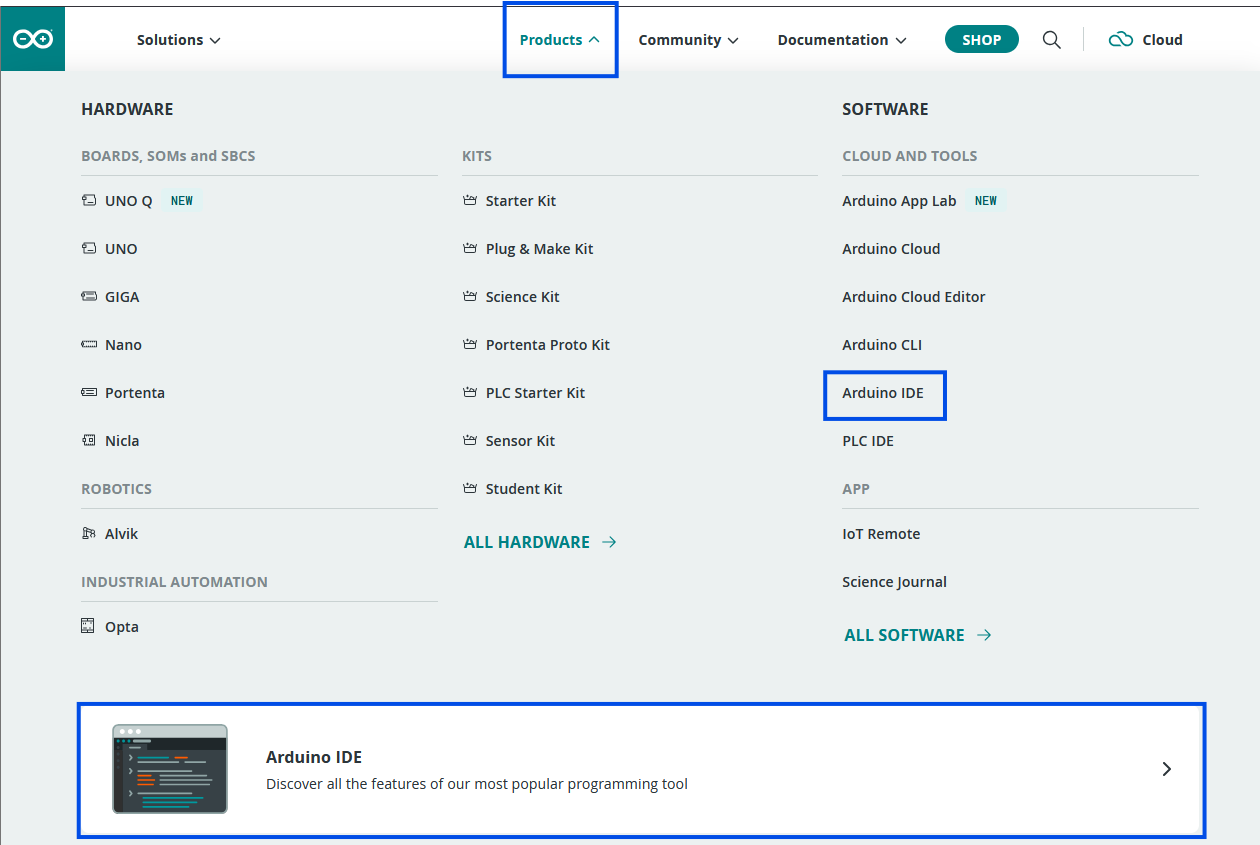Open Science Journal app link
The height and width of the screenshot is (845, 1260).
tap(895, 582)
